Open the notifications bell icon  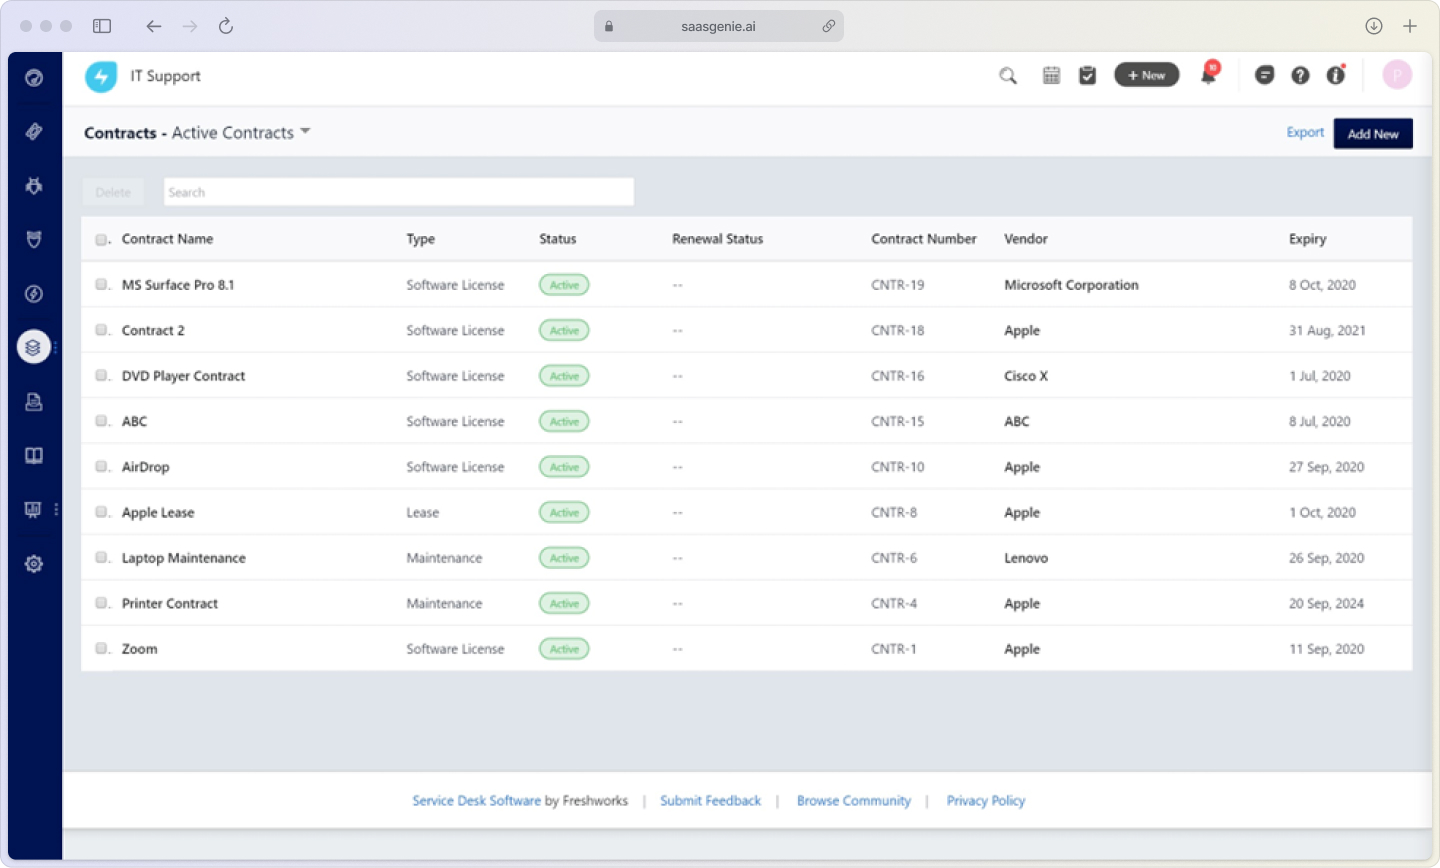(x=1208, y=75)
